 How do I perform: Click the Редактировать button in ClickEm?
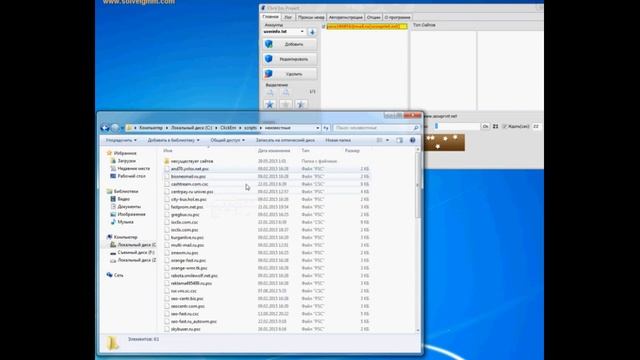[289, 59]
